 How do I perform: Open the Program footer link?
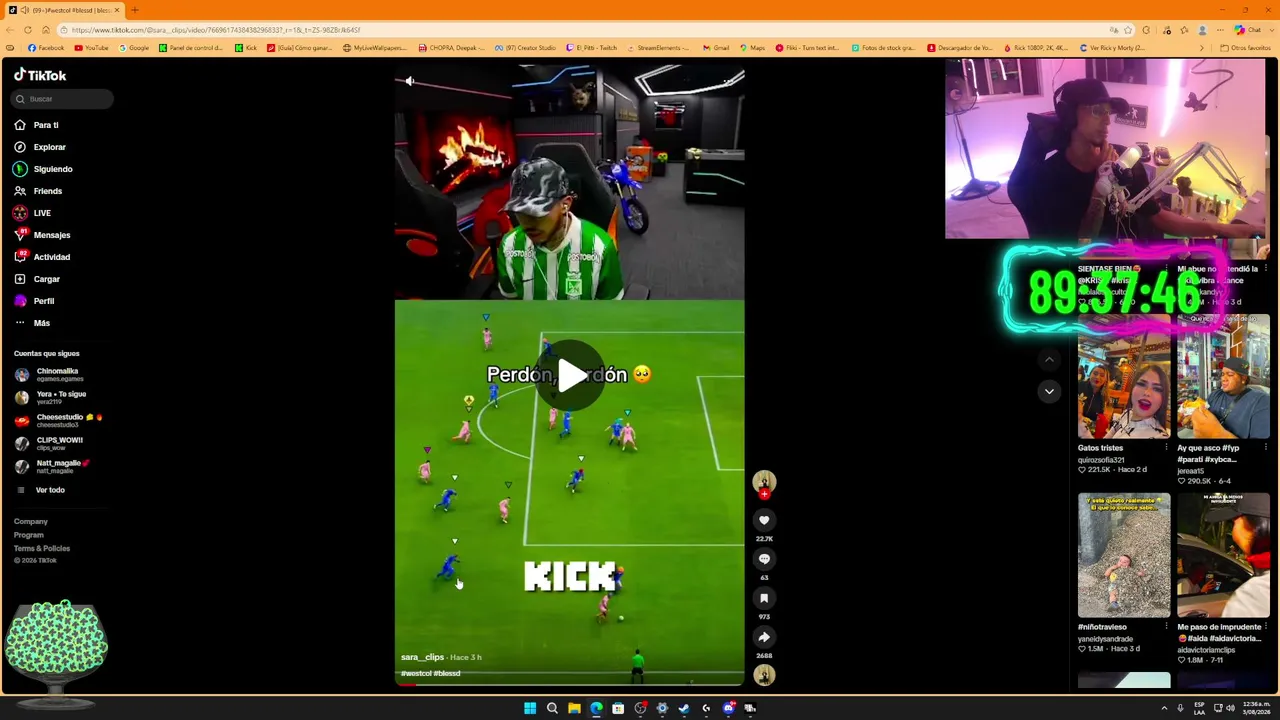[29, 535]
